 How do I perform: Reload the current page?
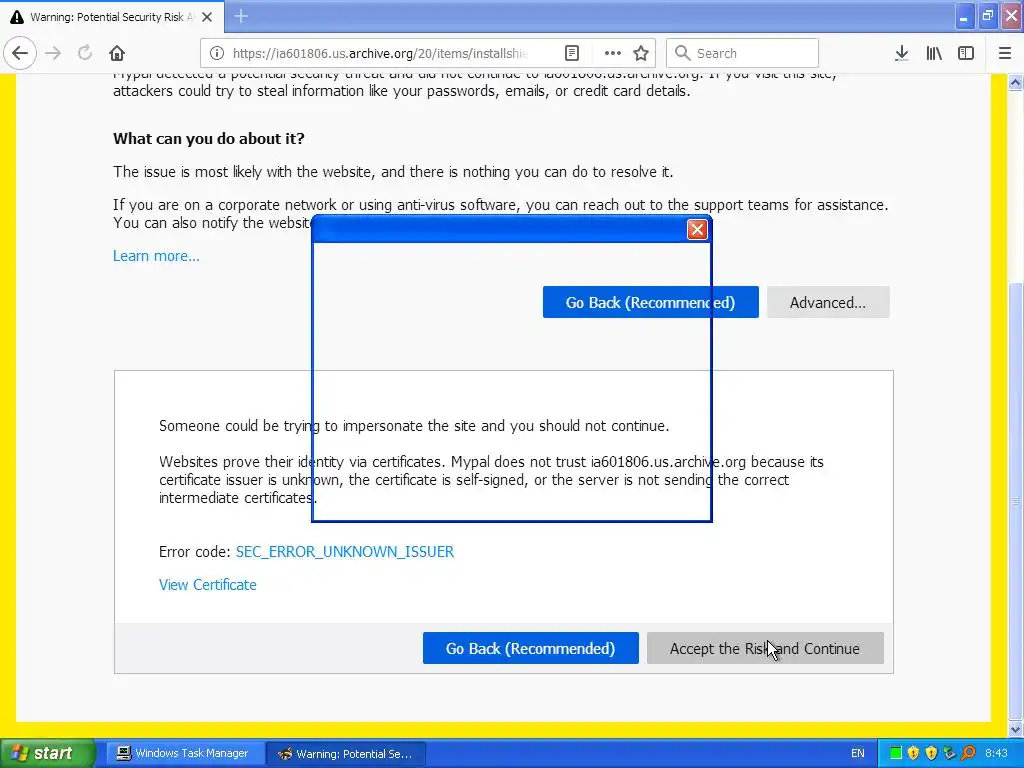click(85, 53)
